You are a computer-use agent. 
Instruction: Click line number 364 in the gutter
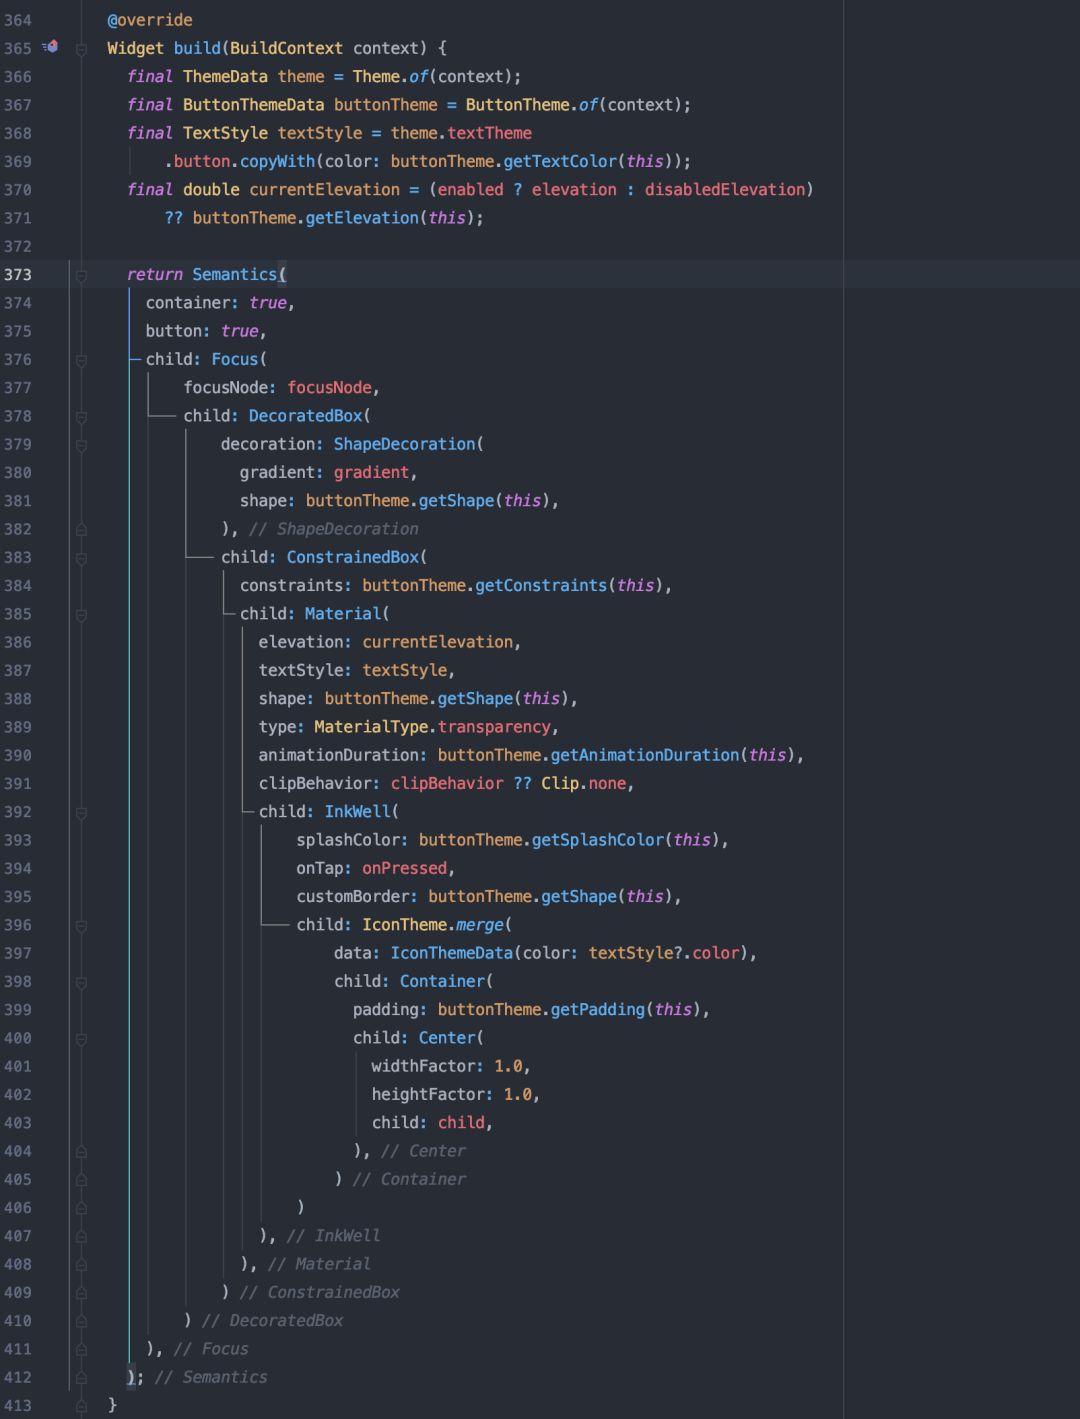(18, 20)
